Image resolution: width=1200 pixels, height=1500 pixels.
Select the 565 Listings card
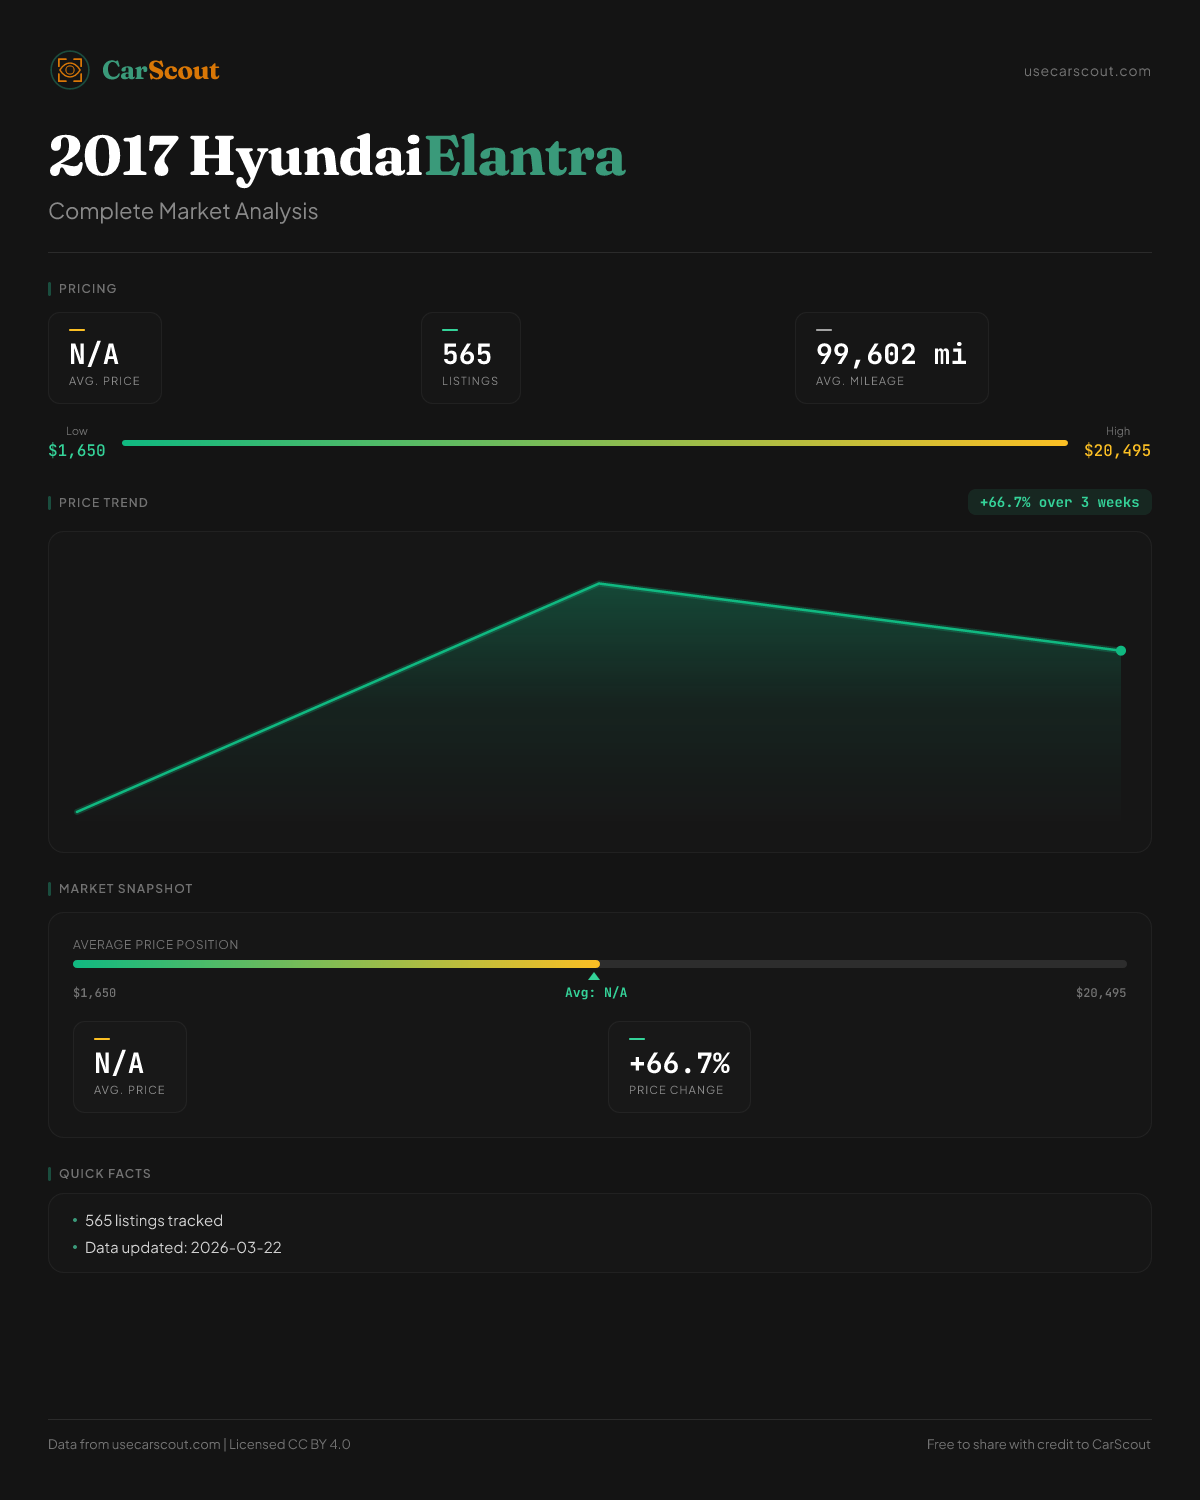coord(470,358)
